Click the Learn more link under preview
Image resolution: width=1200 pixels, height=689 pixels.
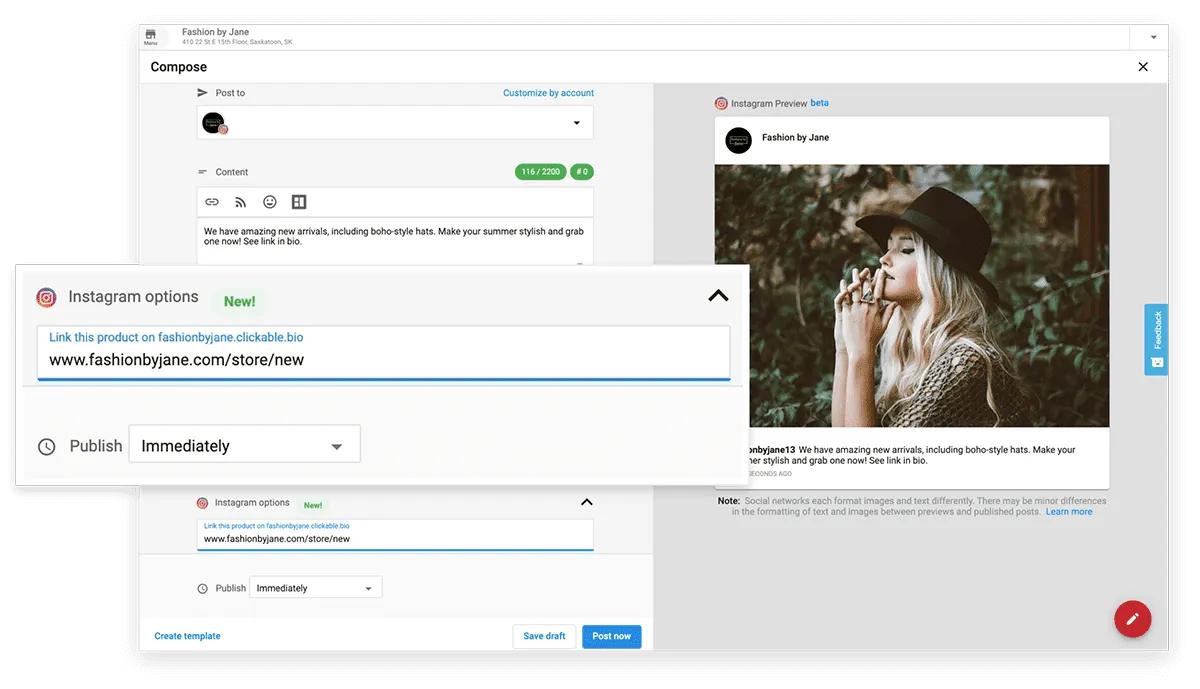click(x=1069, y=512)
